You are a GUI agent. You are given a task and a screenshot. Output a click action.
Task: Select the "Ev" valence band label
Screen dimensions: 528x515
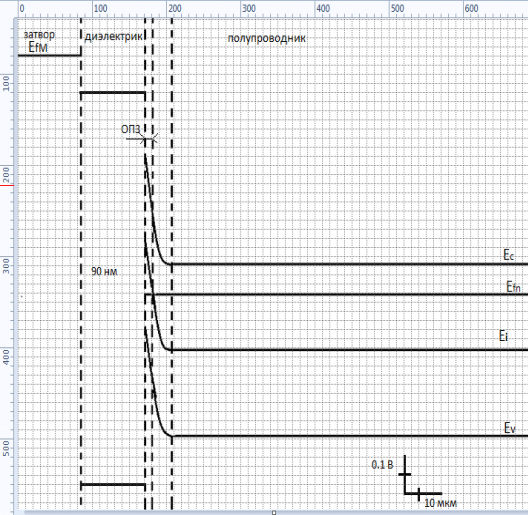point(510,428)
